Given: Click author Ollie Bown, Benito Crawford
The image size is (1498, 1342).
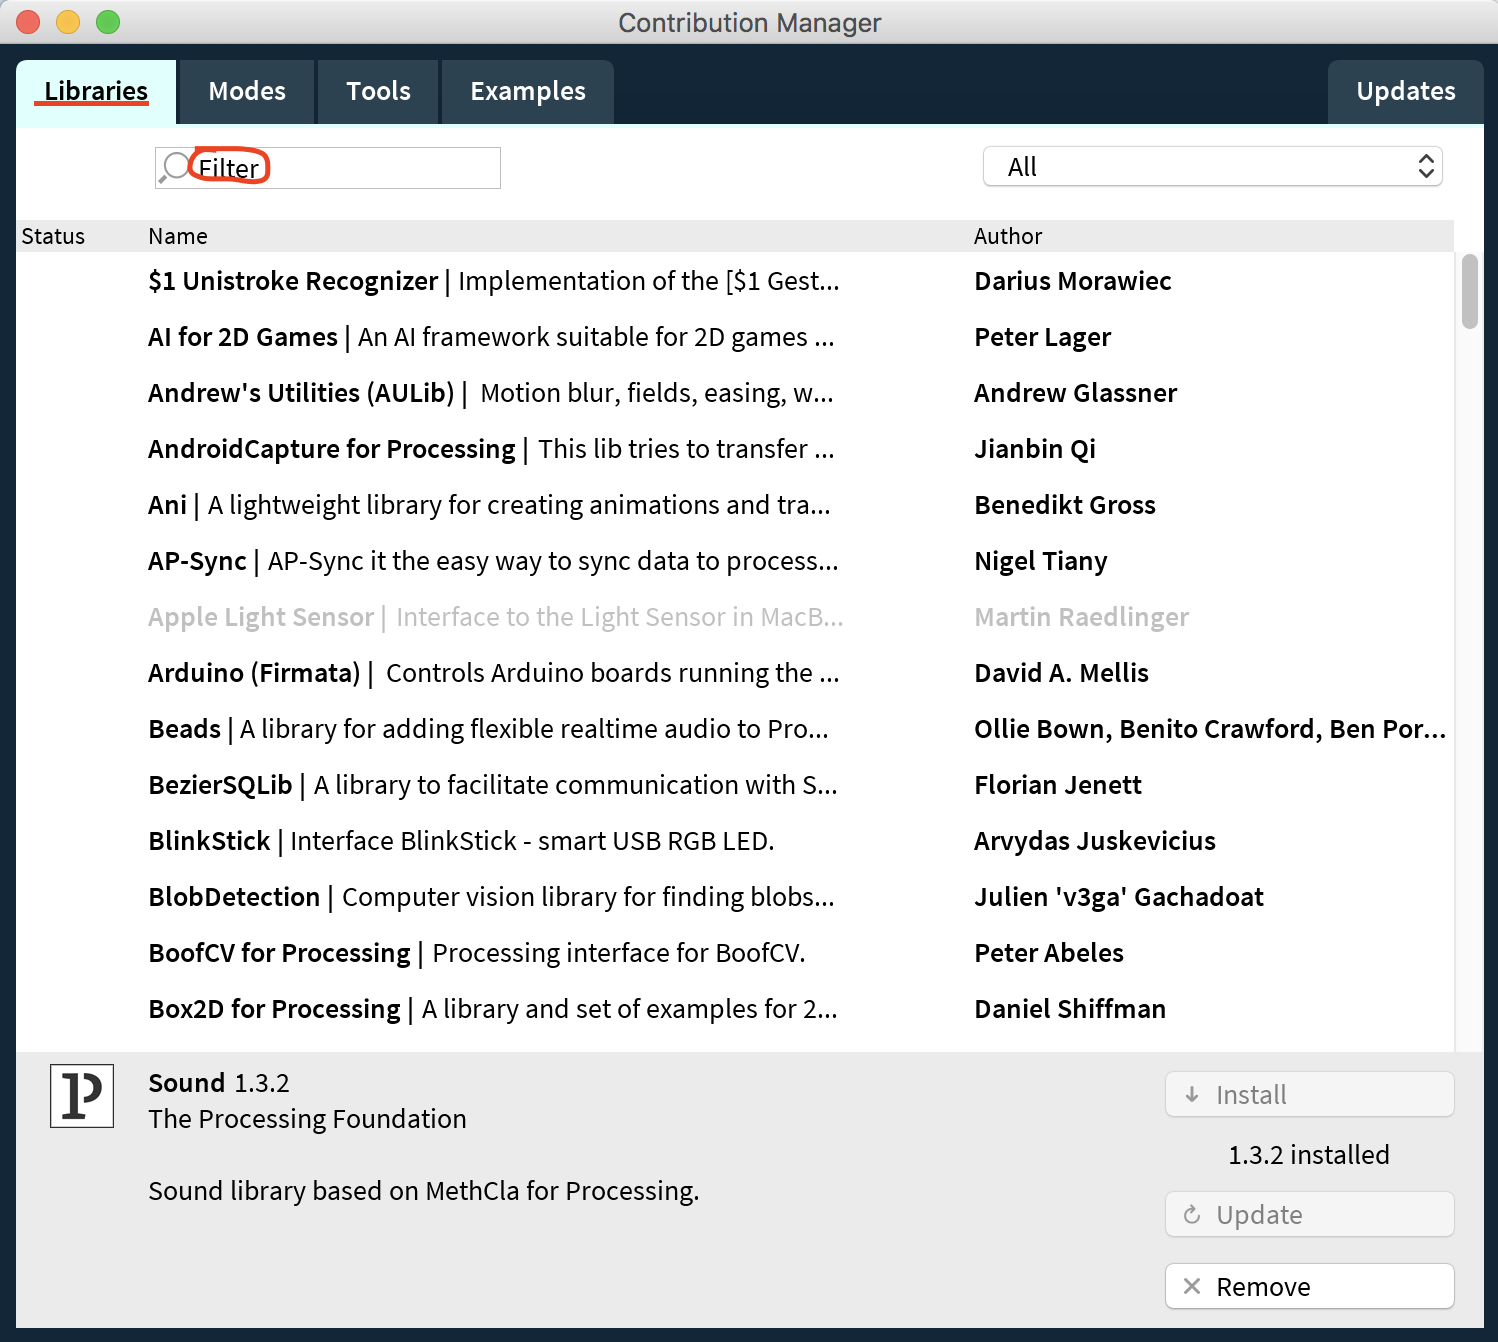Looking at the screenshot, I should pyautogui.click(x=1210, y=729).
